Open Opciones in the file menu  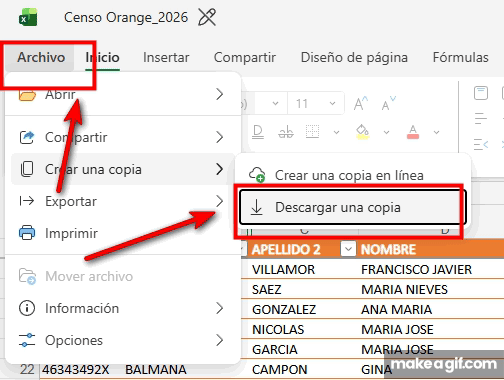coord(123,340)
